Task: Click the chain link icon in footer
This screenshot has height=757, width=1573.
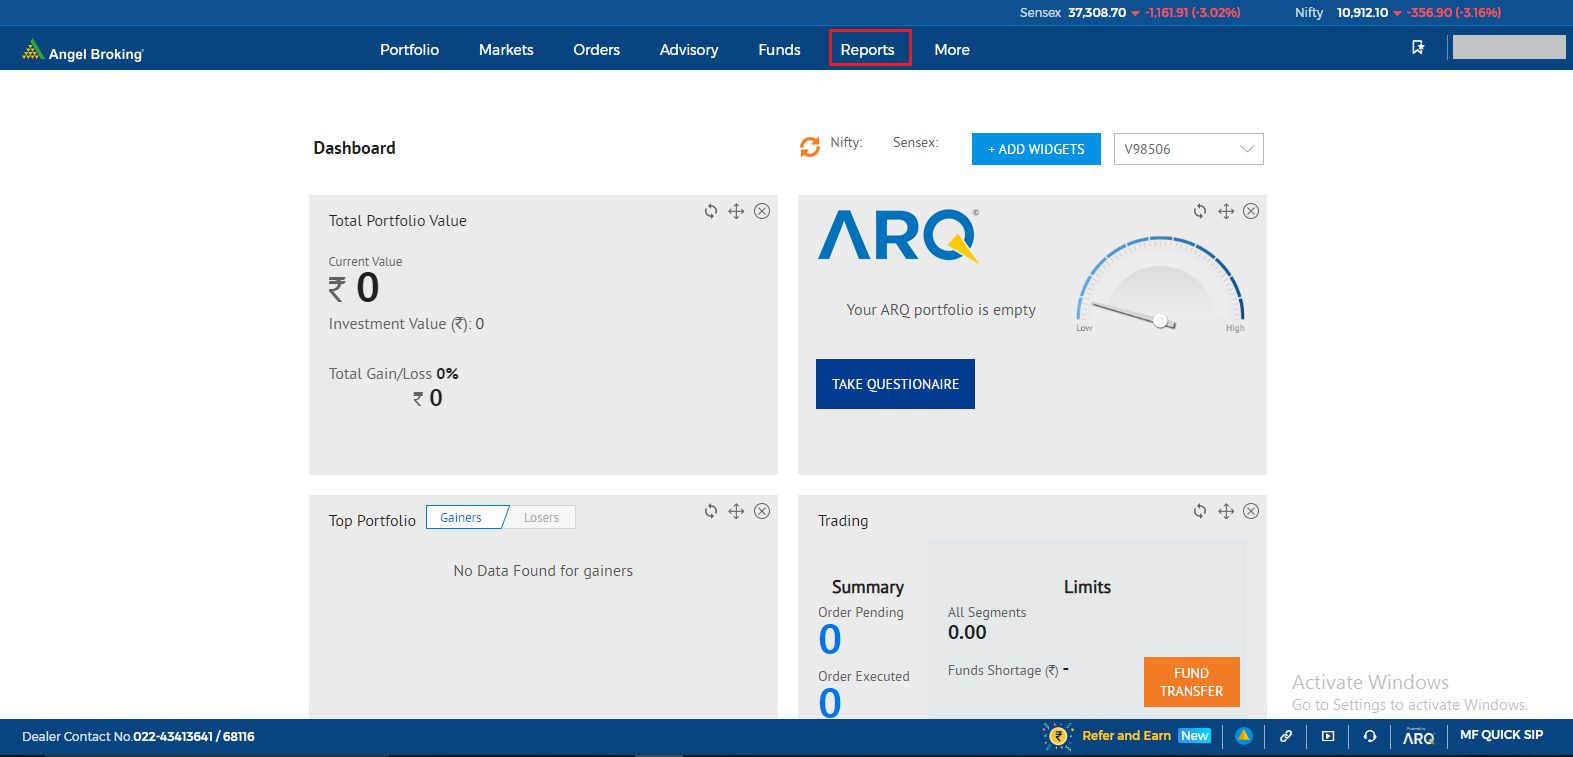Action: coord(1286,736)
